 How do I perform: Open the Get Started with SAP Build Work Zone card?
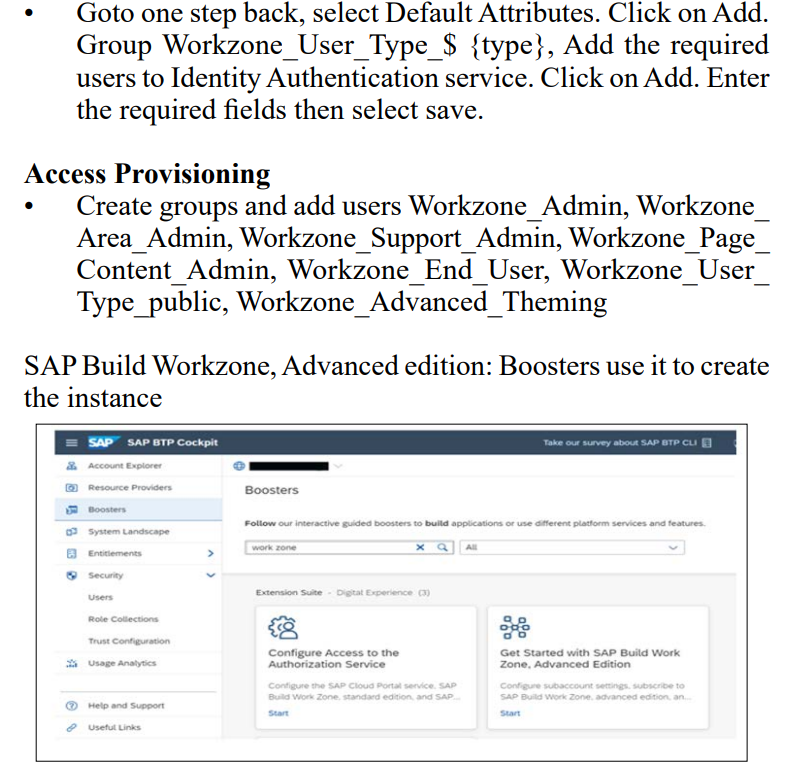pos(598,667)
